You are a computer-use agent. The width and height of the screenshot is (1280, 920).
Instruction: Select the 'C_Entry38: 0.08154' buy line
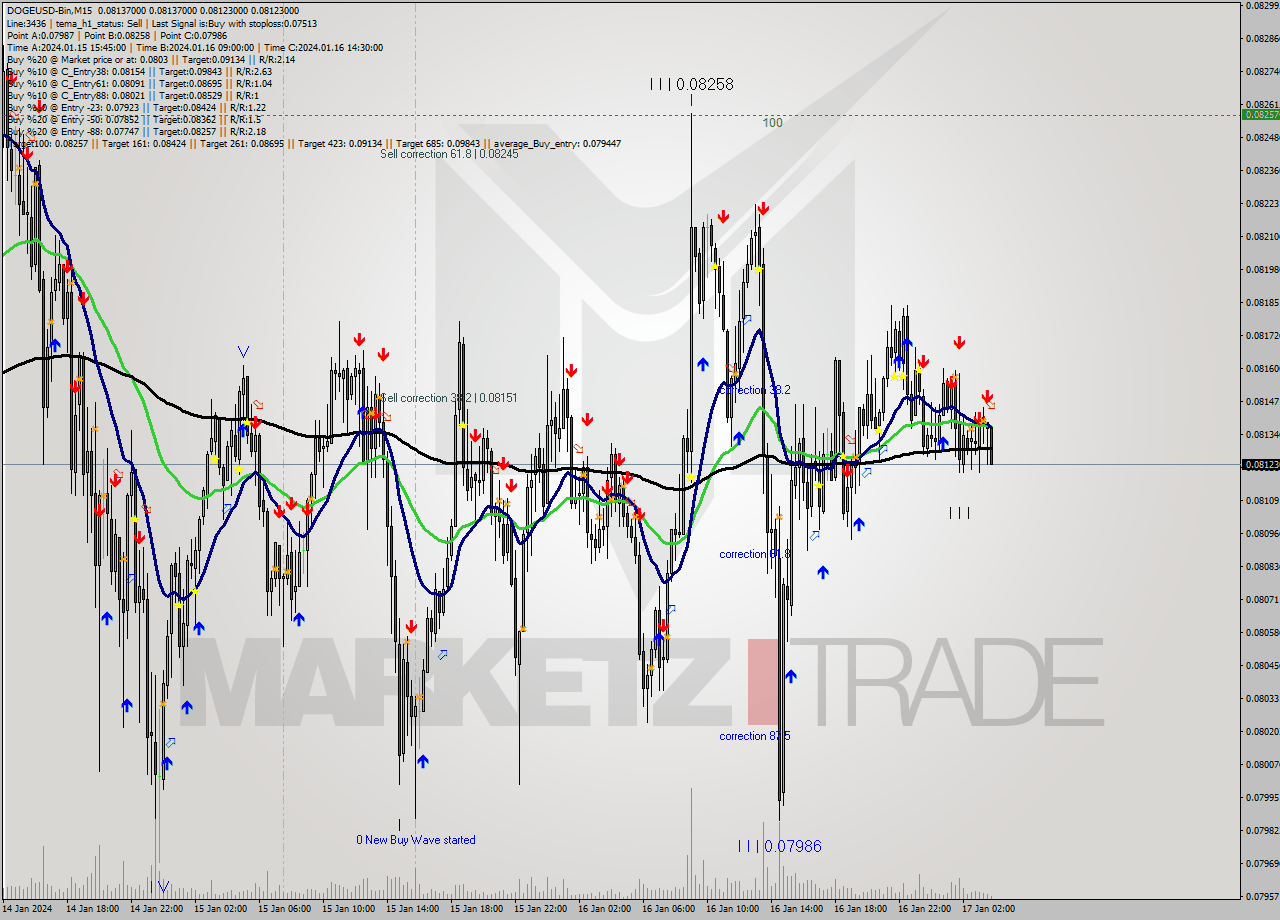pyautogui.click(x=138, y=71)
